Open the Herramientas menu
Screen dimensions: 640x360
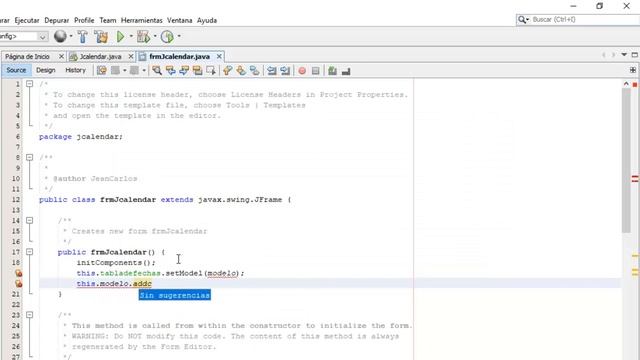142,20
